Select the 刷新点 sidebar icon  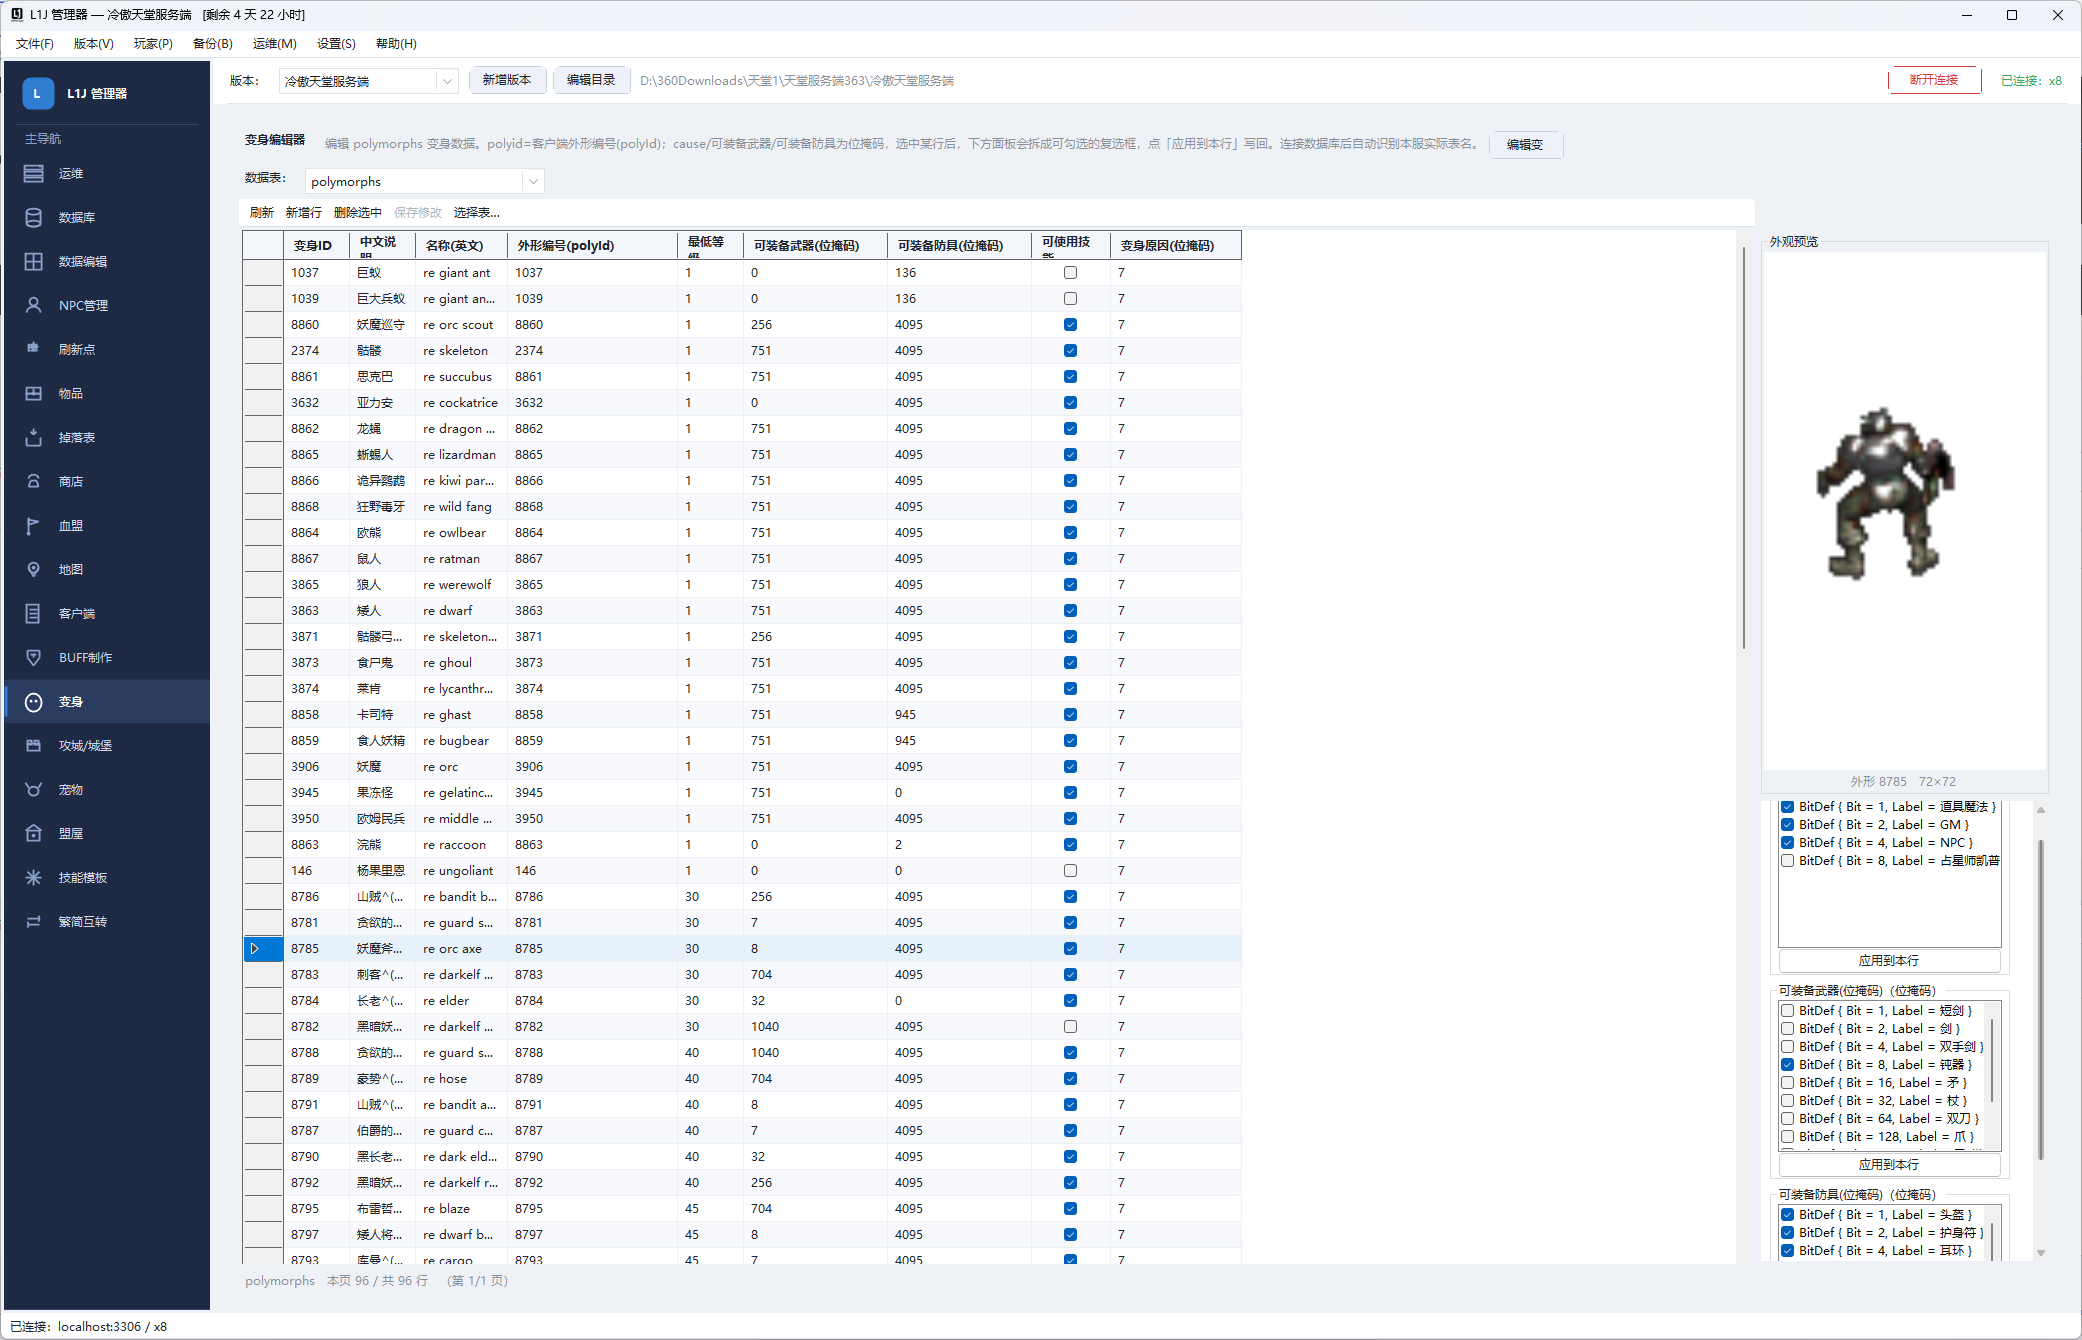coord(33,350)
